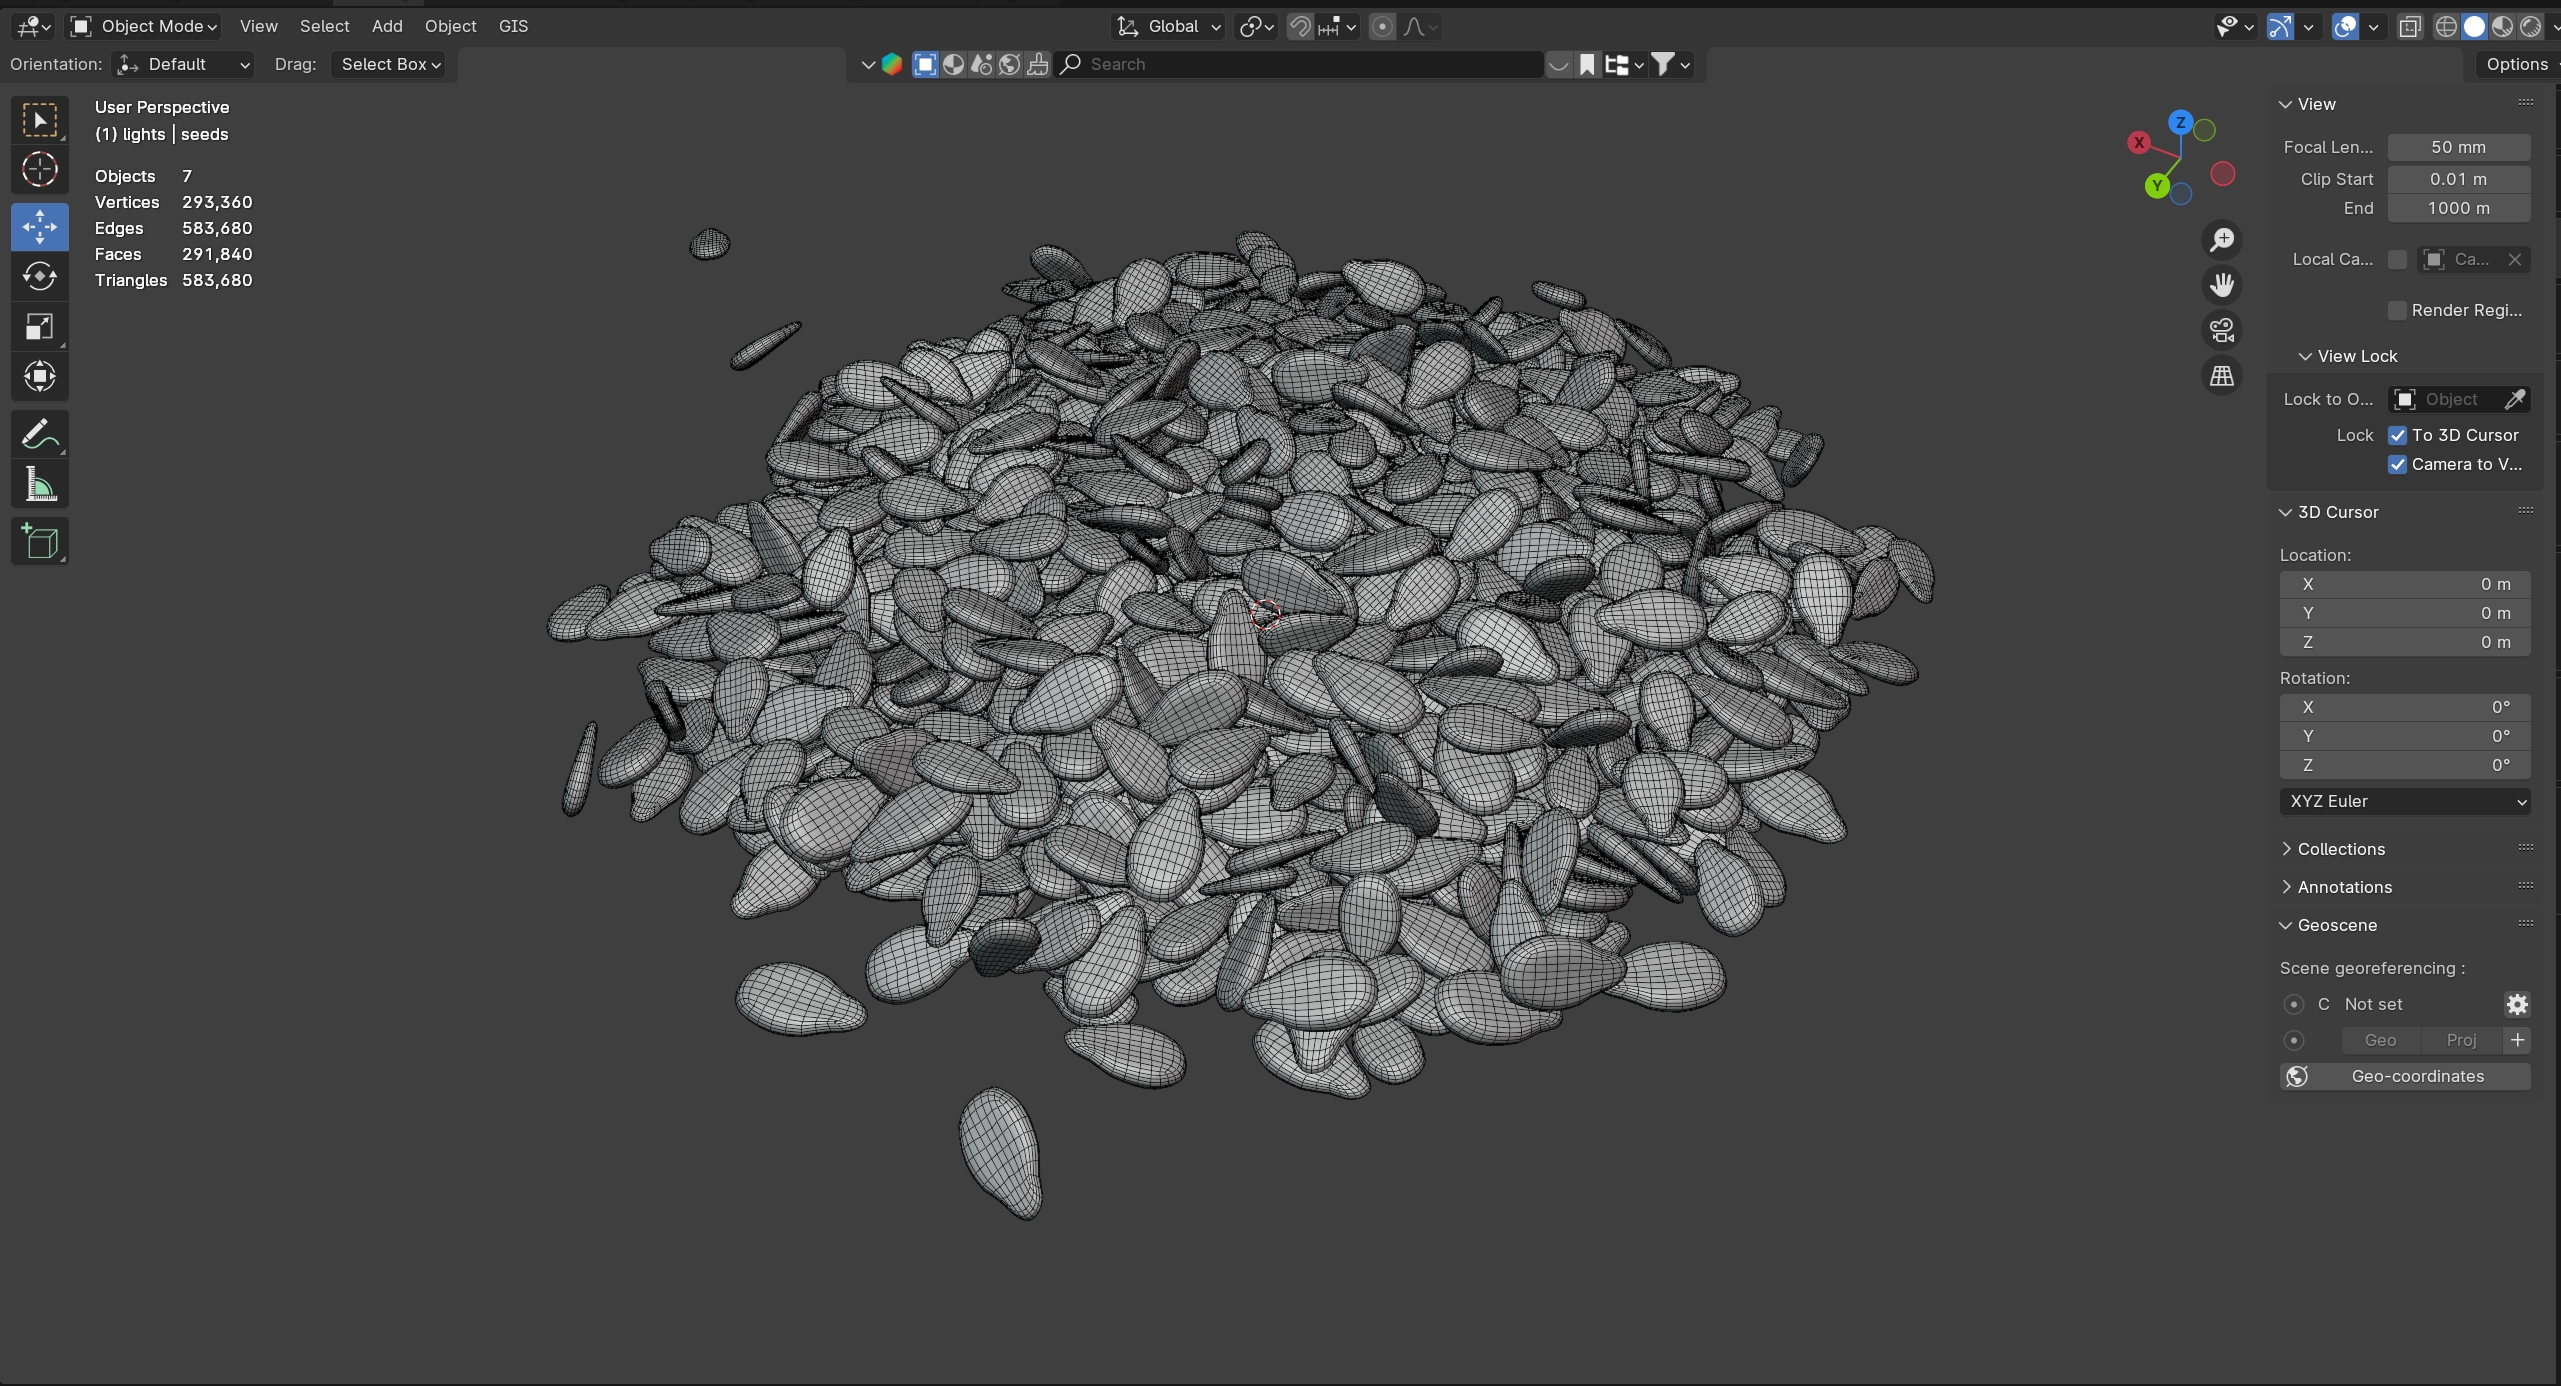Toggle viewport overlays display
This screenshot has height=1386, width=2561.
(x=2345, y=27)
